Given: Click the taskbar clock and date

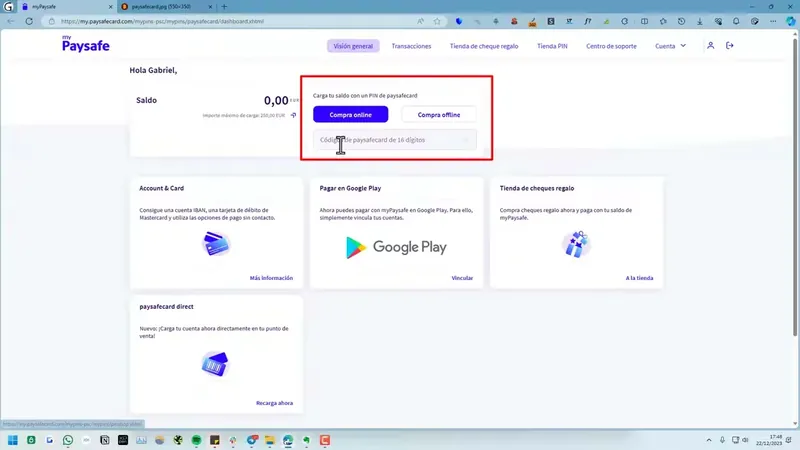Looking at the screenshot, I should pyautogui.click(x=769, y=440).
